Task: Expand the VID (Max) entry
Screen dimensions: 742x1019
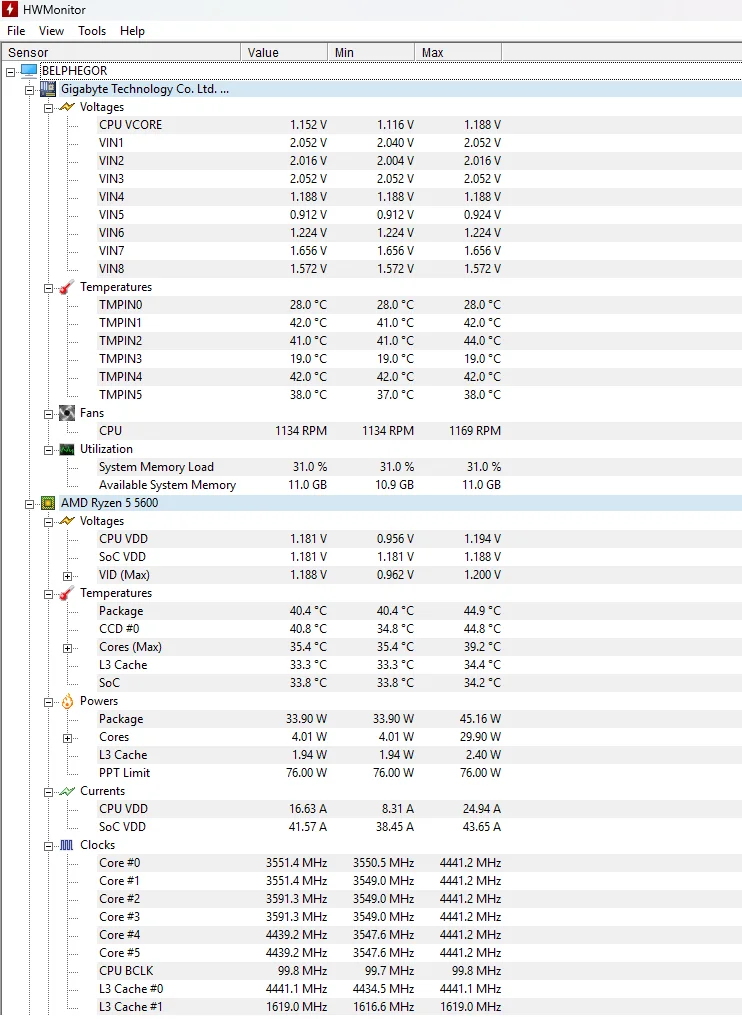Action: pyautogui.click(x=68, y=576)
